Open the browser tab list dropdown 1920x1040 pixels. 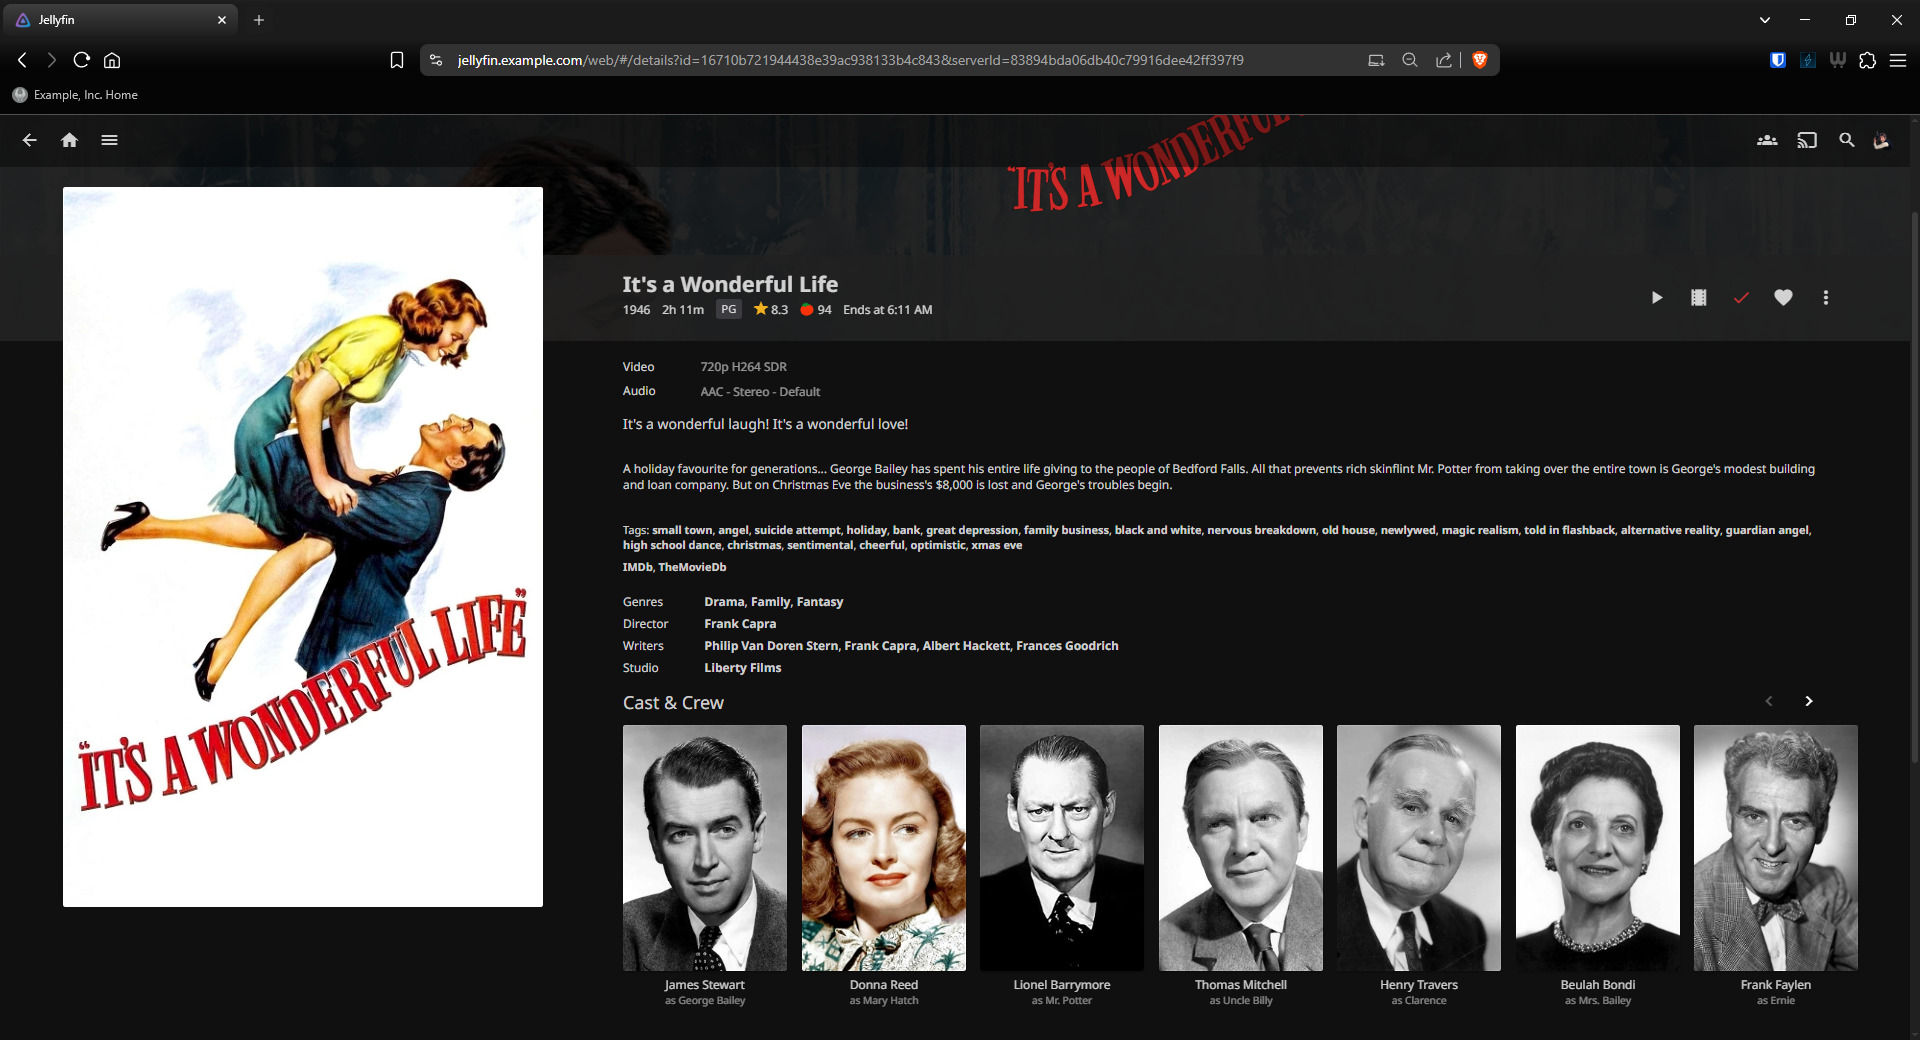(1764, 20)
